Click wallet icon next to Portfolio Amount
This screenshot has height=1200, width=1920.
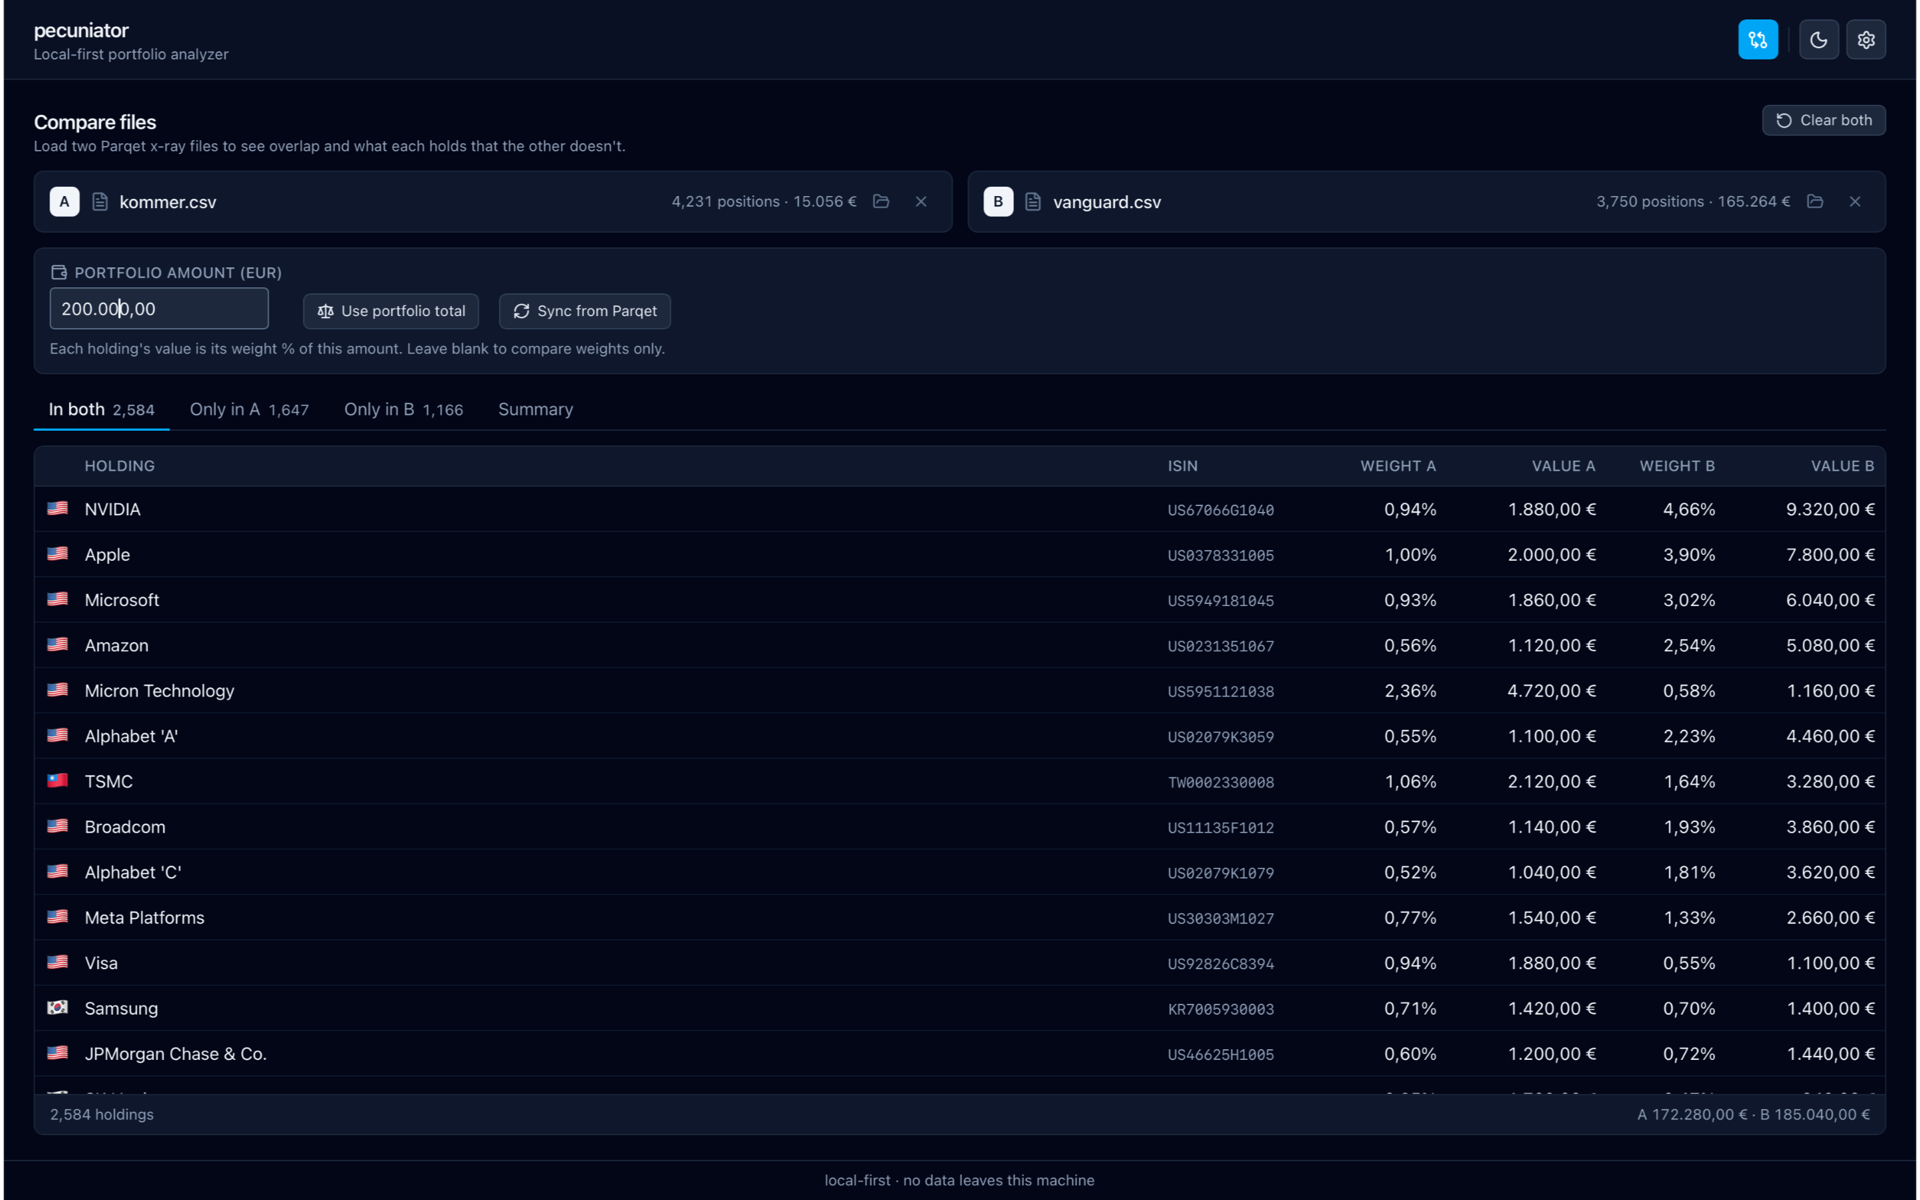click(59, 272)
